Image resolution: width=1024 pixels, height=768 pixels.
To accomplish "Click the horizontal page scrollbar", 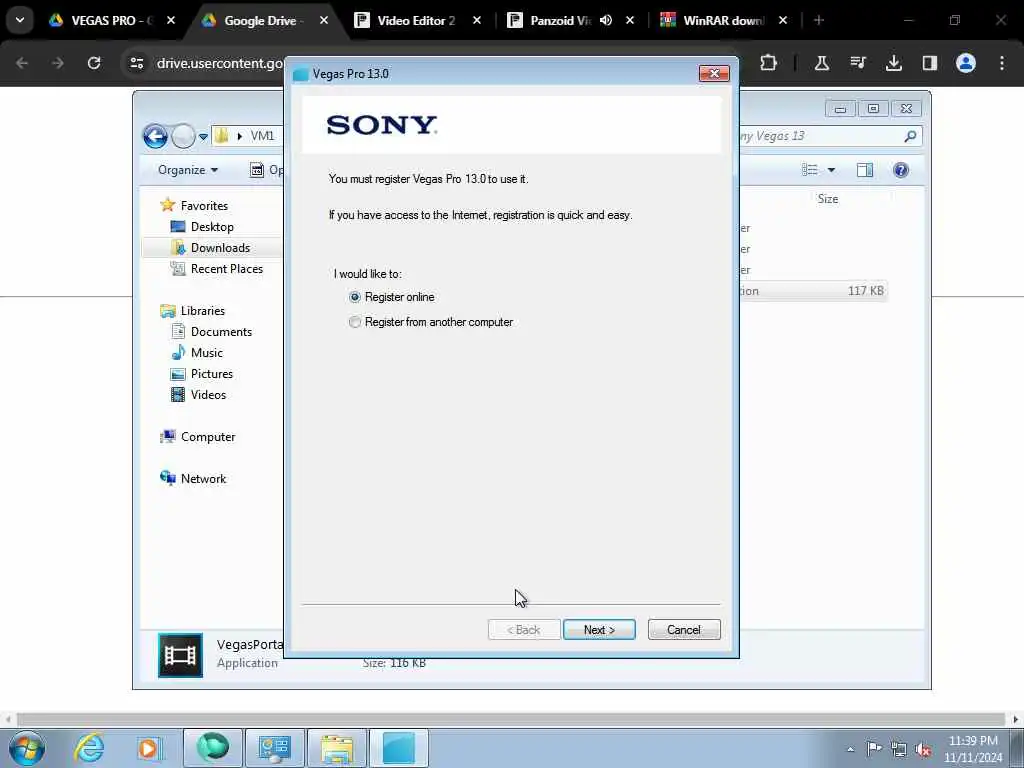I will coord(511,719).
